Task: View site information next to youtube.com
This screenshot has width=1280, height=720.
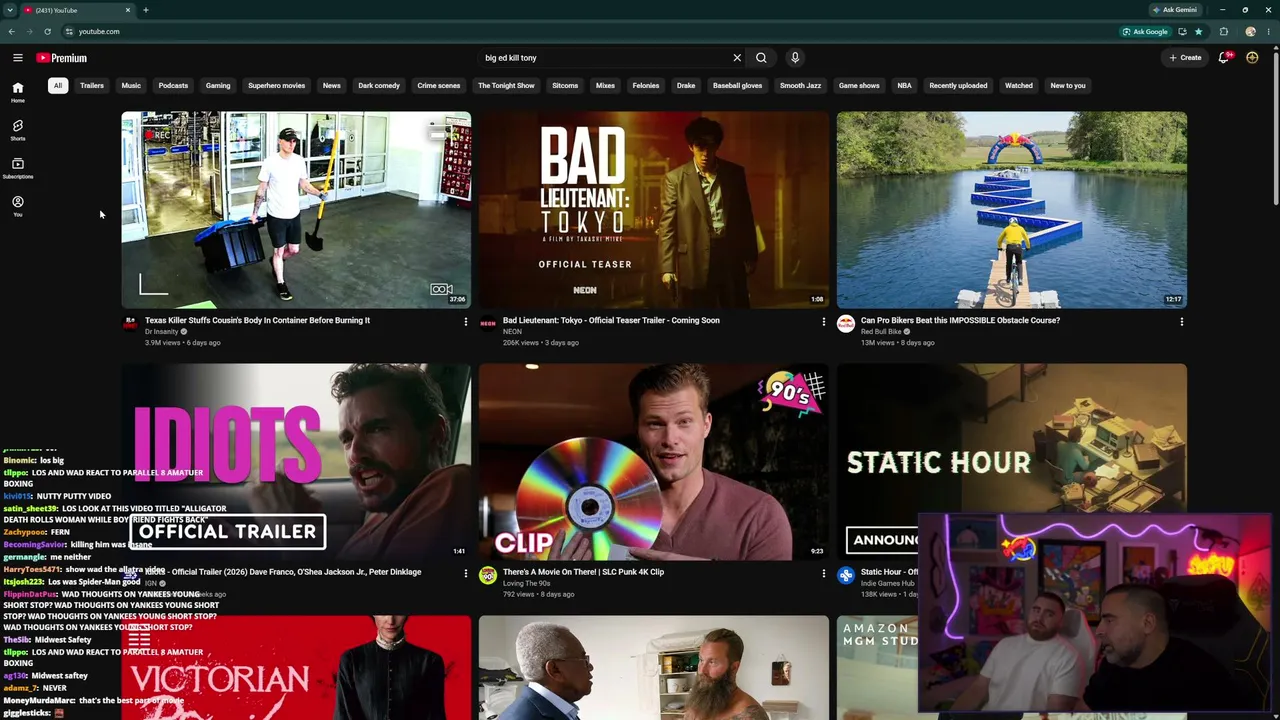Action: pos(68,32)
